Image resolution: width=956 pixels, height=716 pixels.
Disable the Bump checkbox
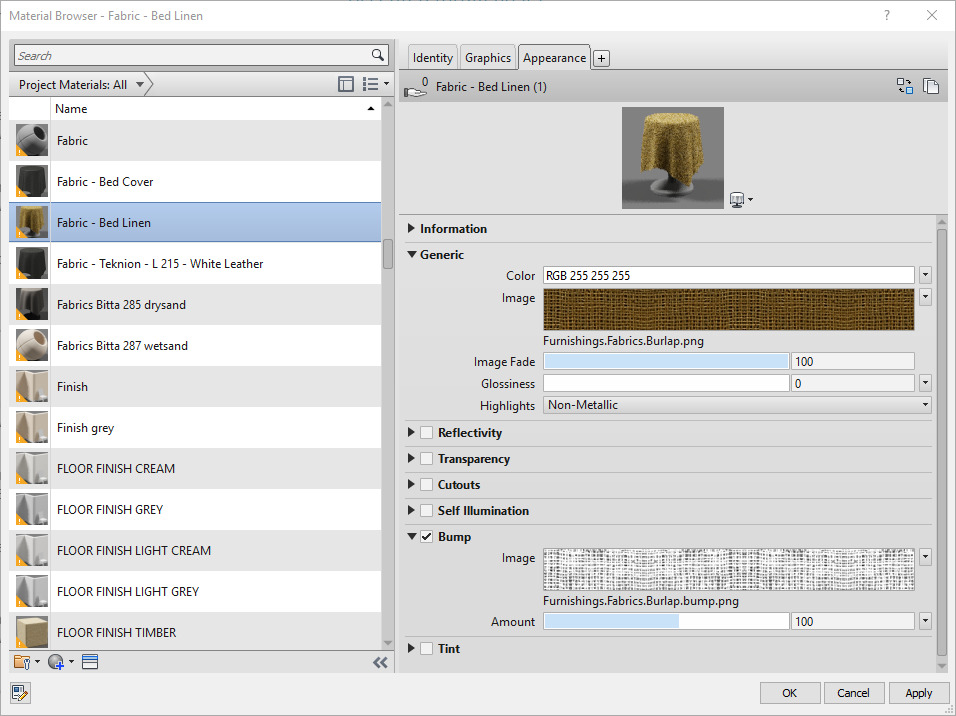(x=426, y=536)
